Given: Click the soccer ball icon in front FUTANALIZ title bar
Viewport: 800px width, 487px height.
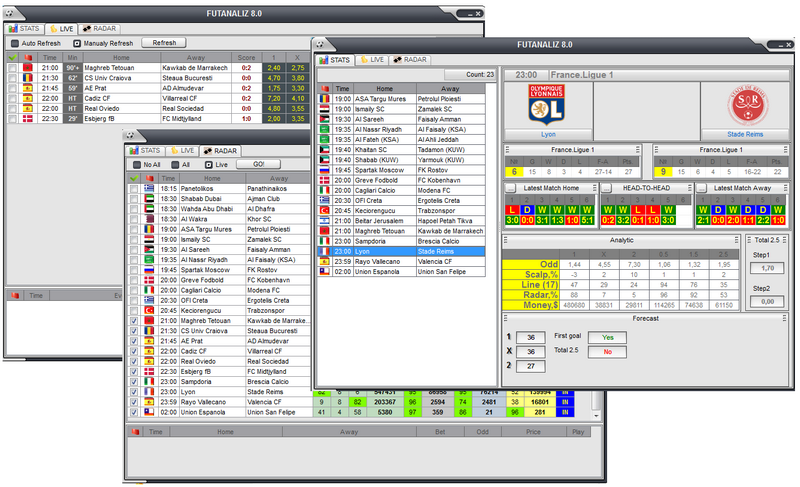Looking at the screenshot, I should (319, 44).
